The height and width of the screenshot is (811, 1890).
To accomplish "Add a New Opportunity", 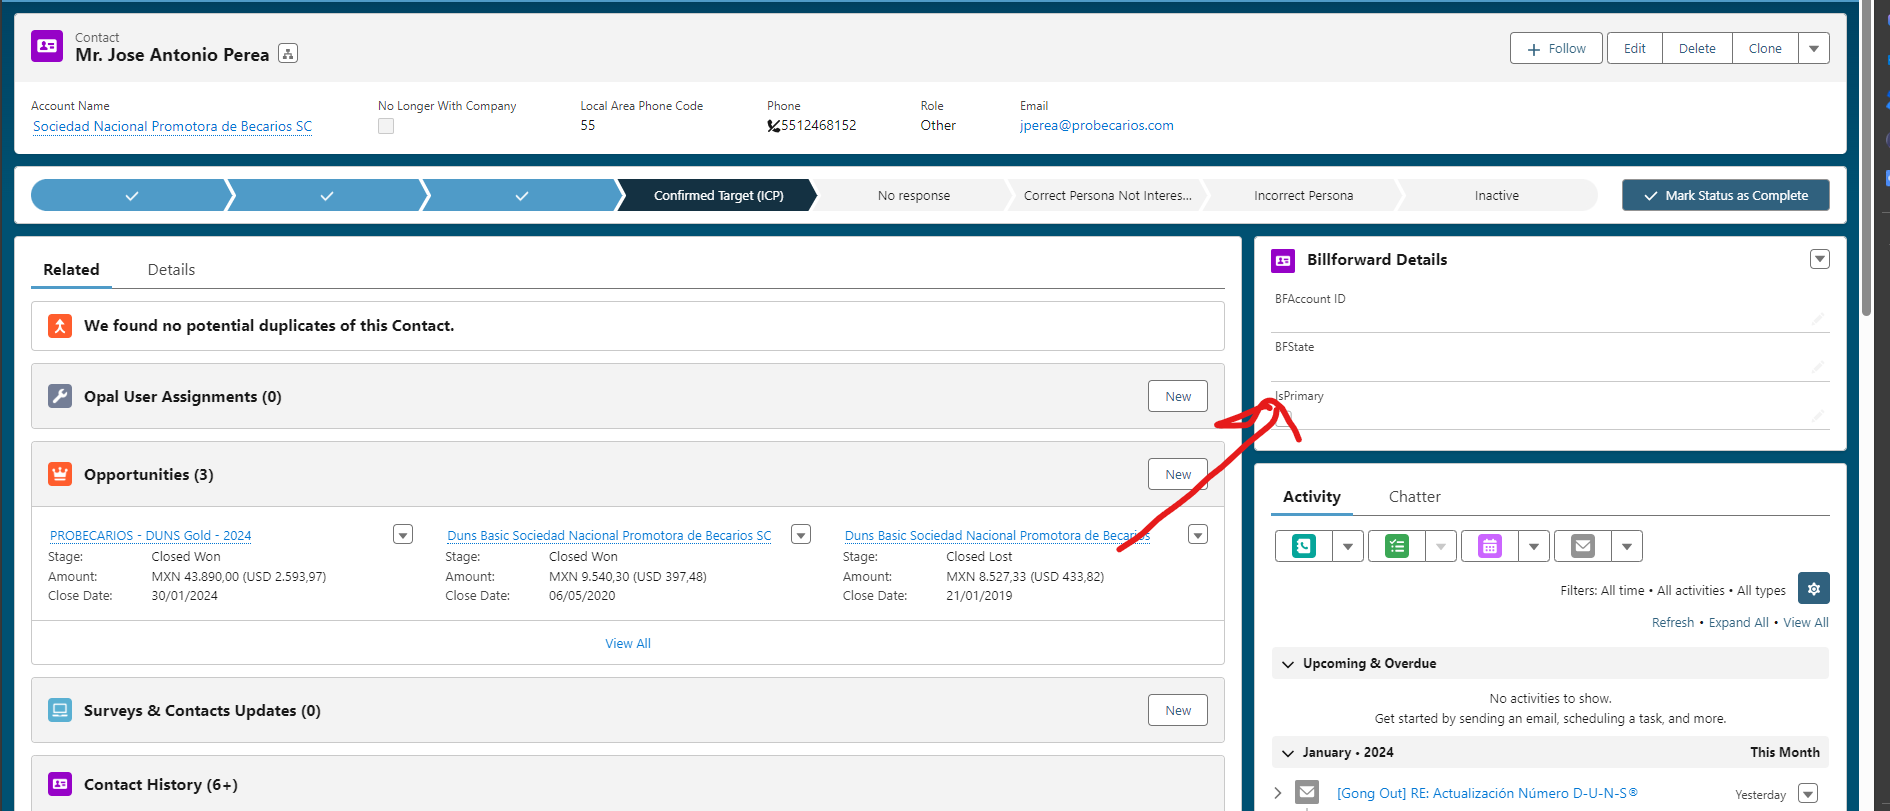I will click(x=1178, y=474).
